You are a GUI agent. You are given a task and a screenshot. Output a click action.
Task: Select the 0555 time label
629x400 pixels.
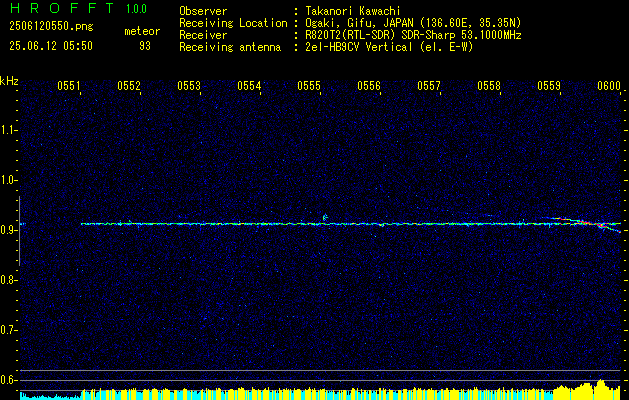tap(309, 86)
